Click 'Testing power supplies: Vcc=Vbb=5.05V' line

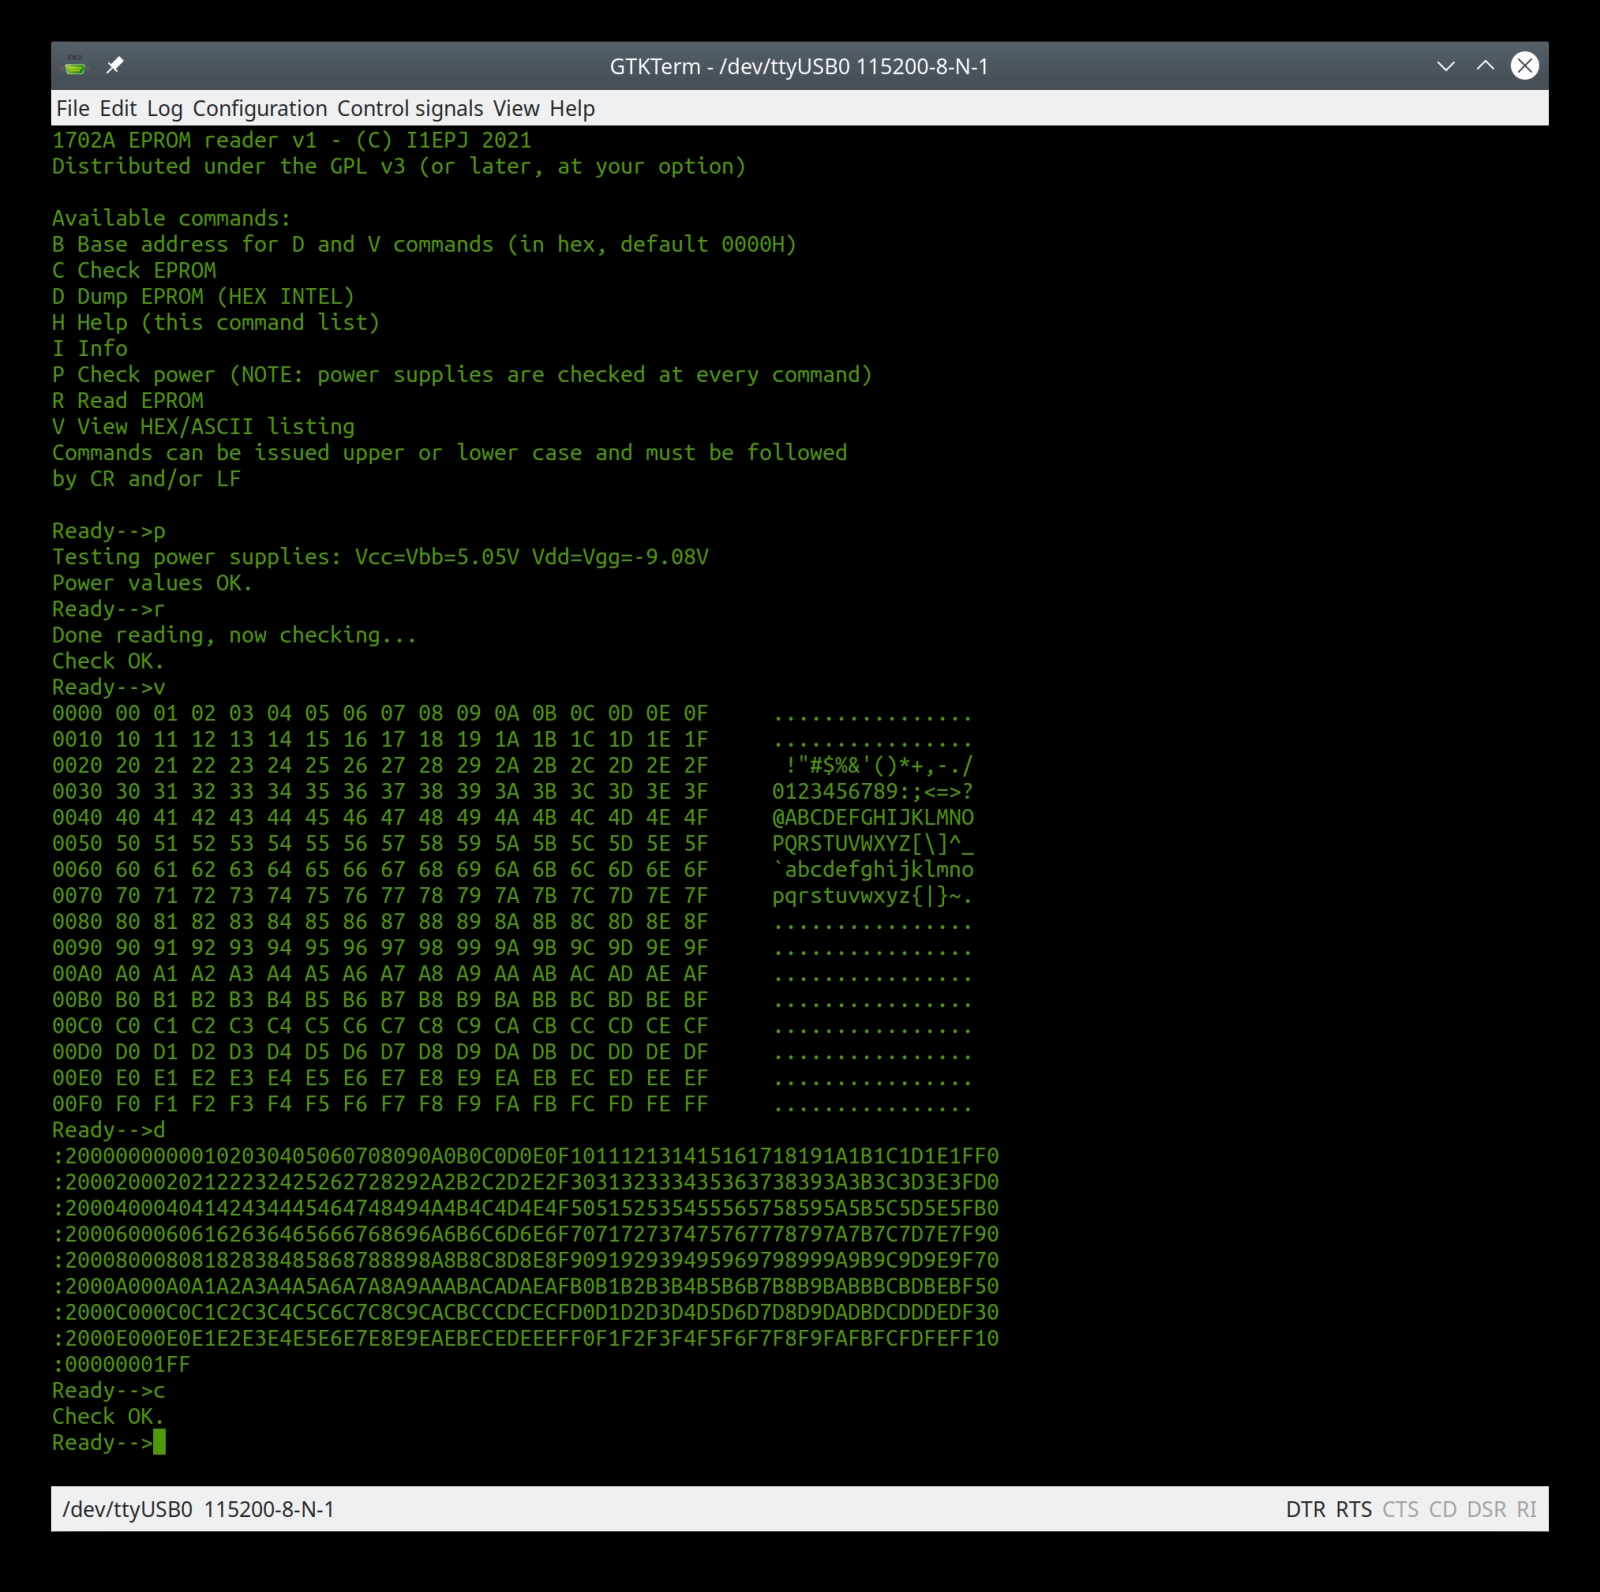tap(380, 556)
